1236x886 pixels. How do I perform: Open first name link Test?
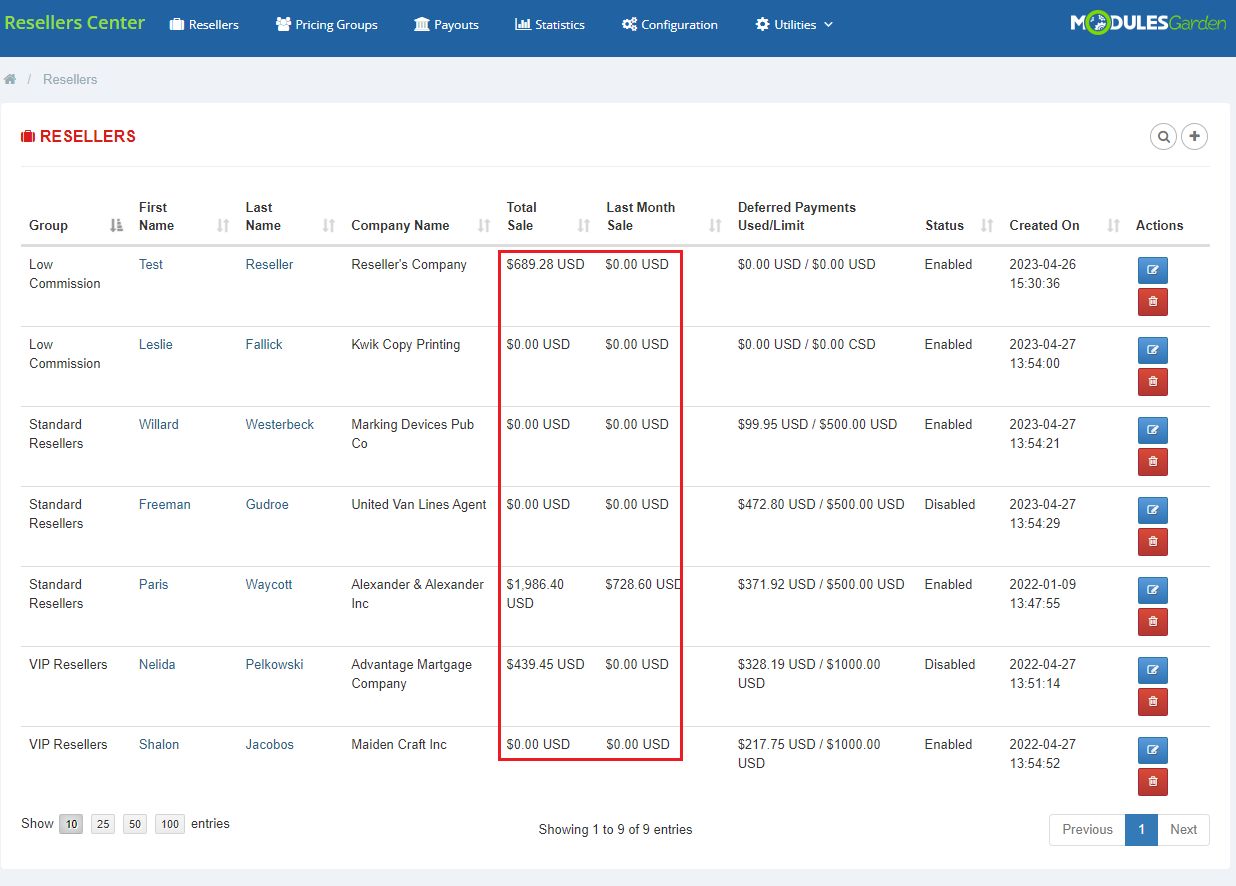tap(151, 265)
